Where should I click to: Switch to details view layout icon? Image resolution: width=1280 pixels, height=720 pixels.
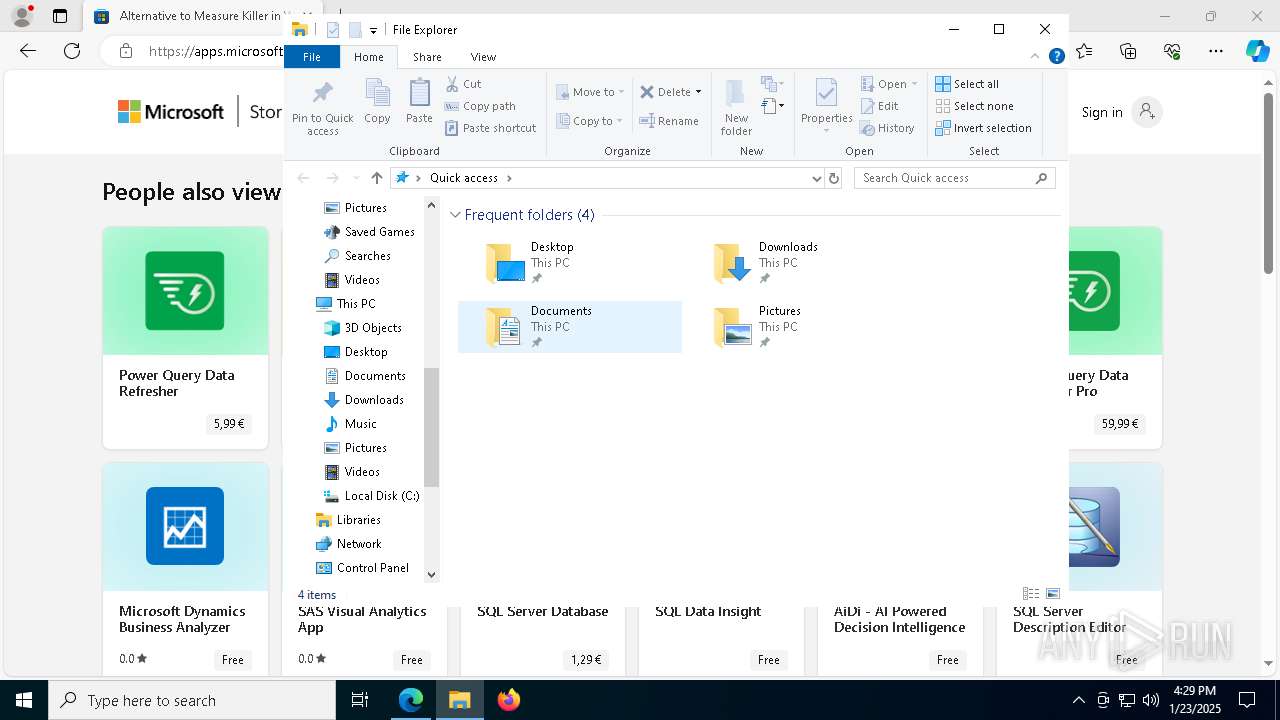(x=1031, y=594)
